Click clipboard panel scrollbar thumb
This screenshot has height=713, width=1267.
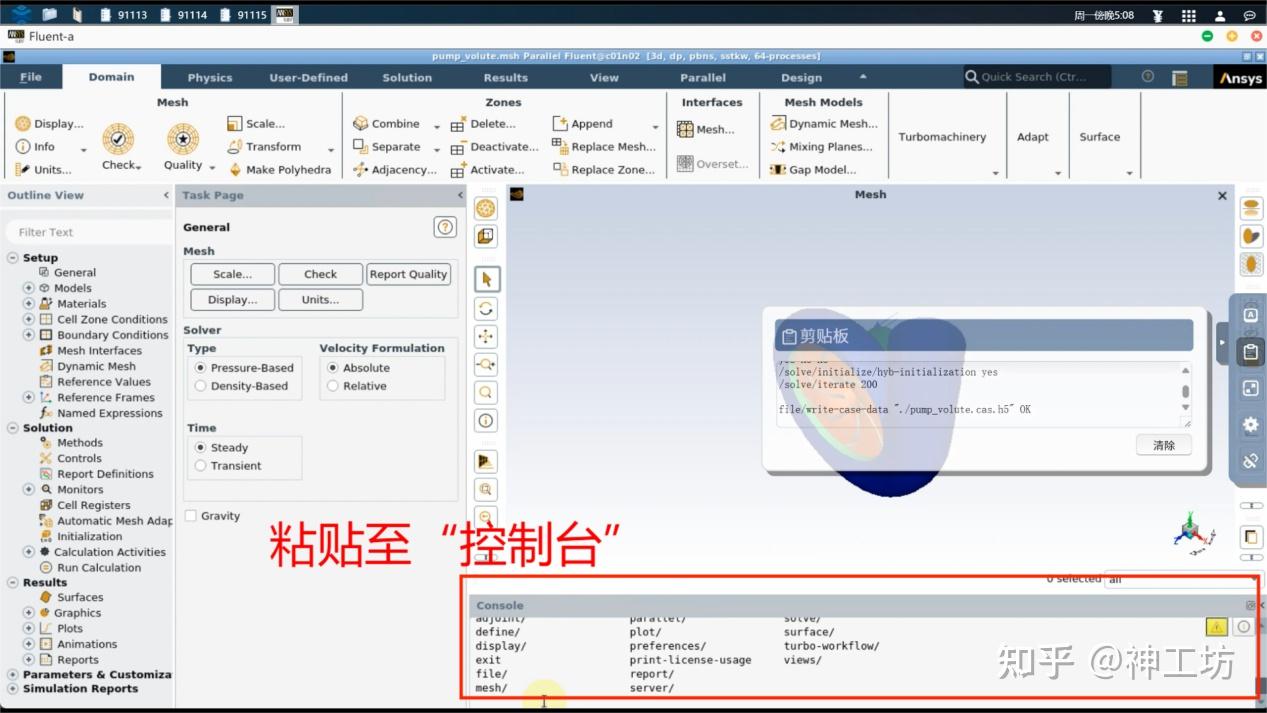1186,393
